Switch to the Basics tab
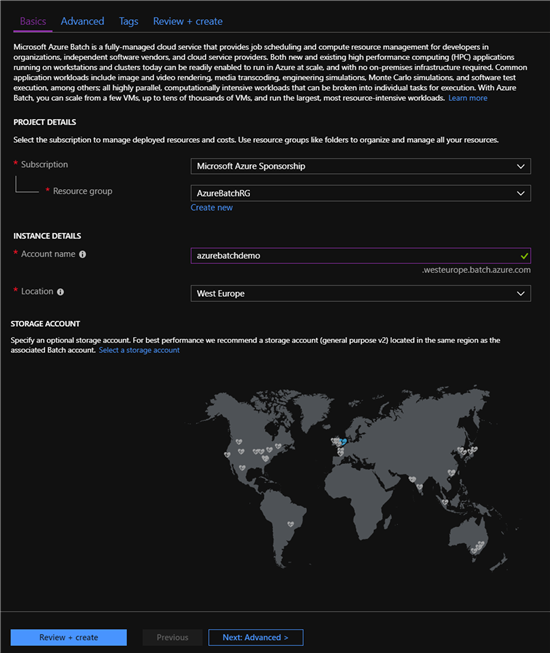 33,21
